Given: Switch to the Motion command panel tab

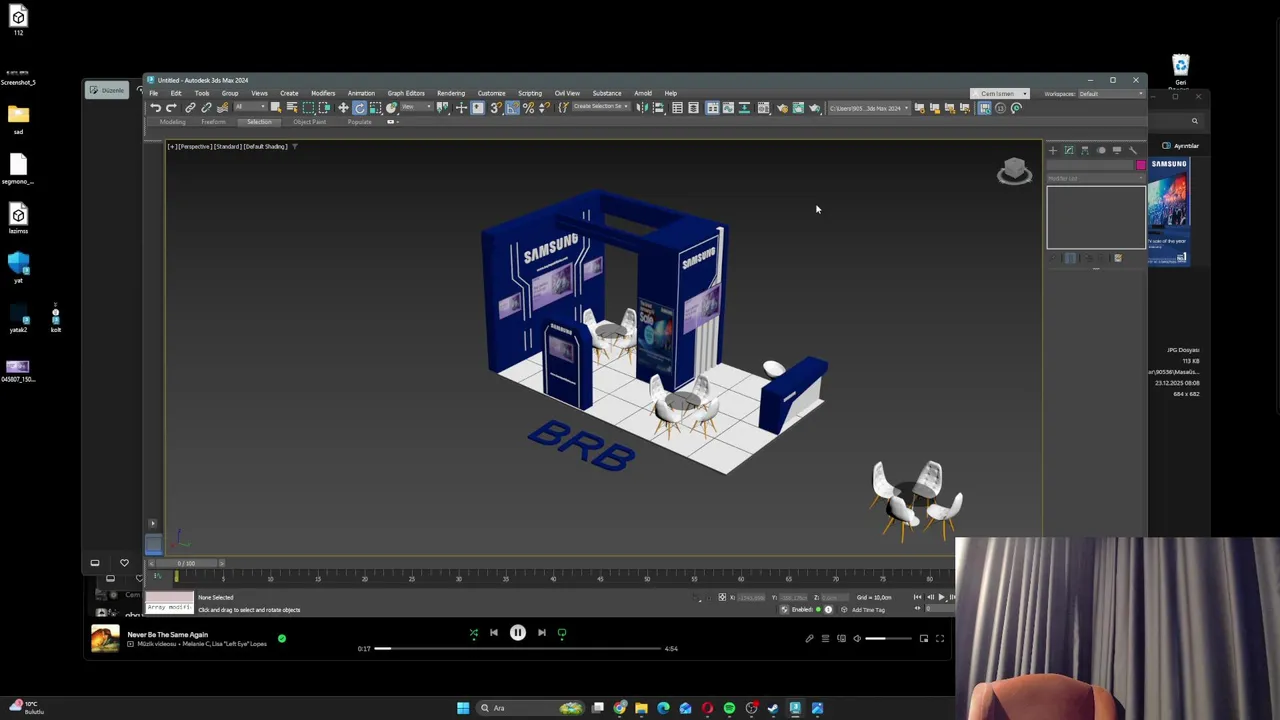Looking at the screenshot, I should pos(1101,150).
